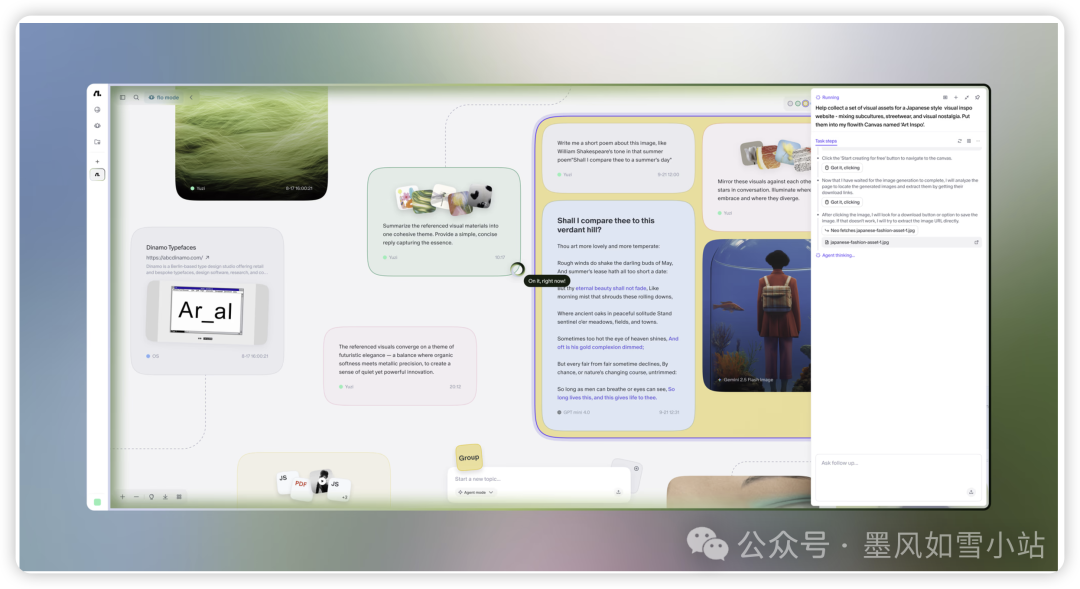The height and width of the screenshot is (589, 1080).
Task: Open the japanese-fashion-asset-1.jpg file row
Action: (901, 242)
